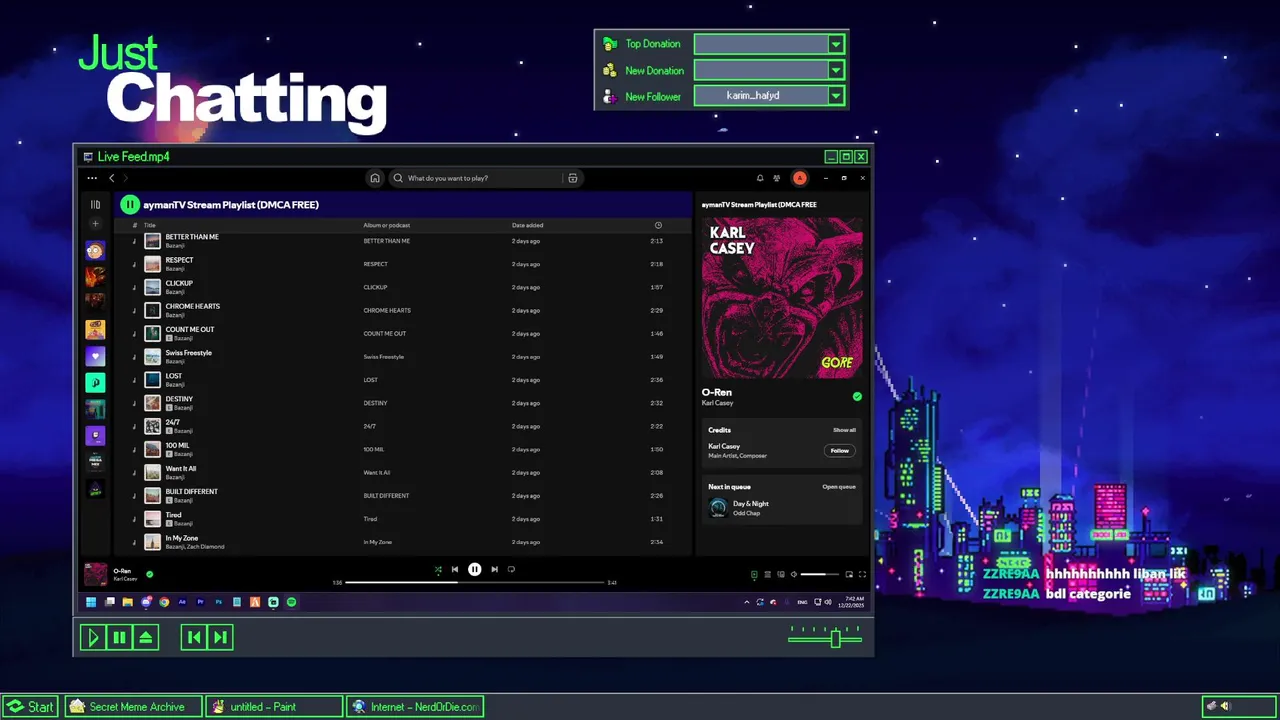Click the Browse icon in search bar
1280x720 pixels.
[x=573, y=178]
